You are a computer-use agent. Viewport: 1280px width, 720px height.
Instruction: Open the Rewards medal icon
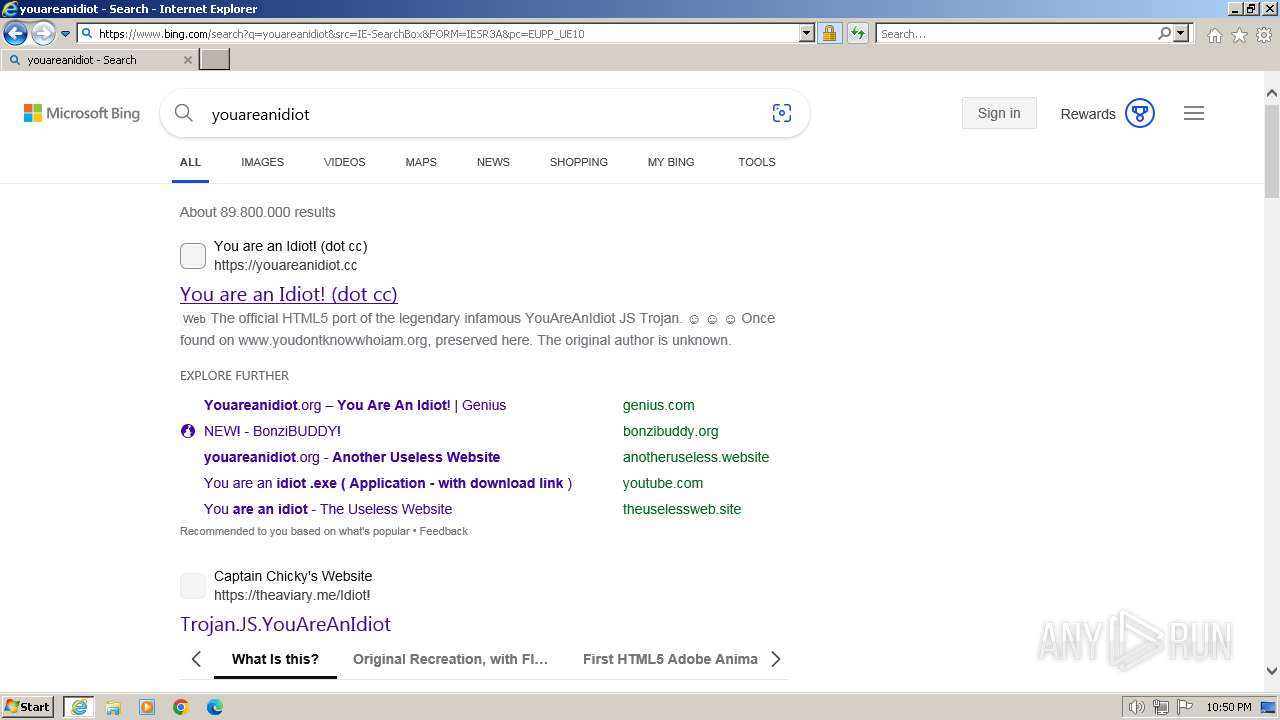(x=1140, y=113)
